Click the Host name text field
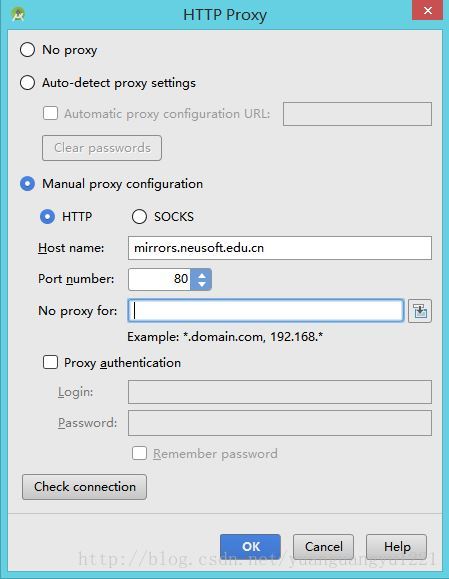Image resolution: width=449 pixels, height=579 pixels. point(280,248)
